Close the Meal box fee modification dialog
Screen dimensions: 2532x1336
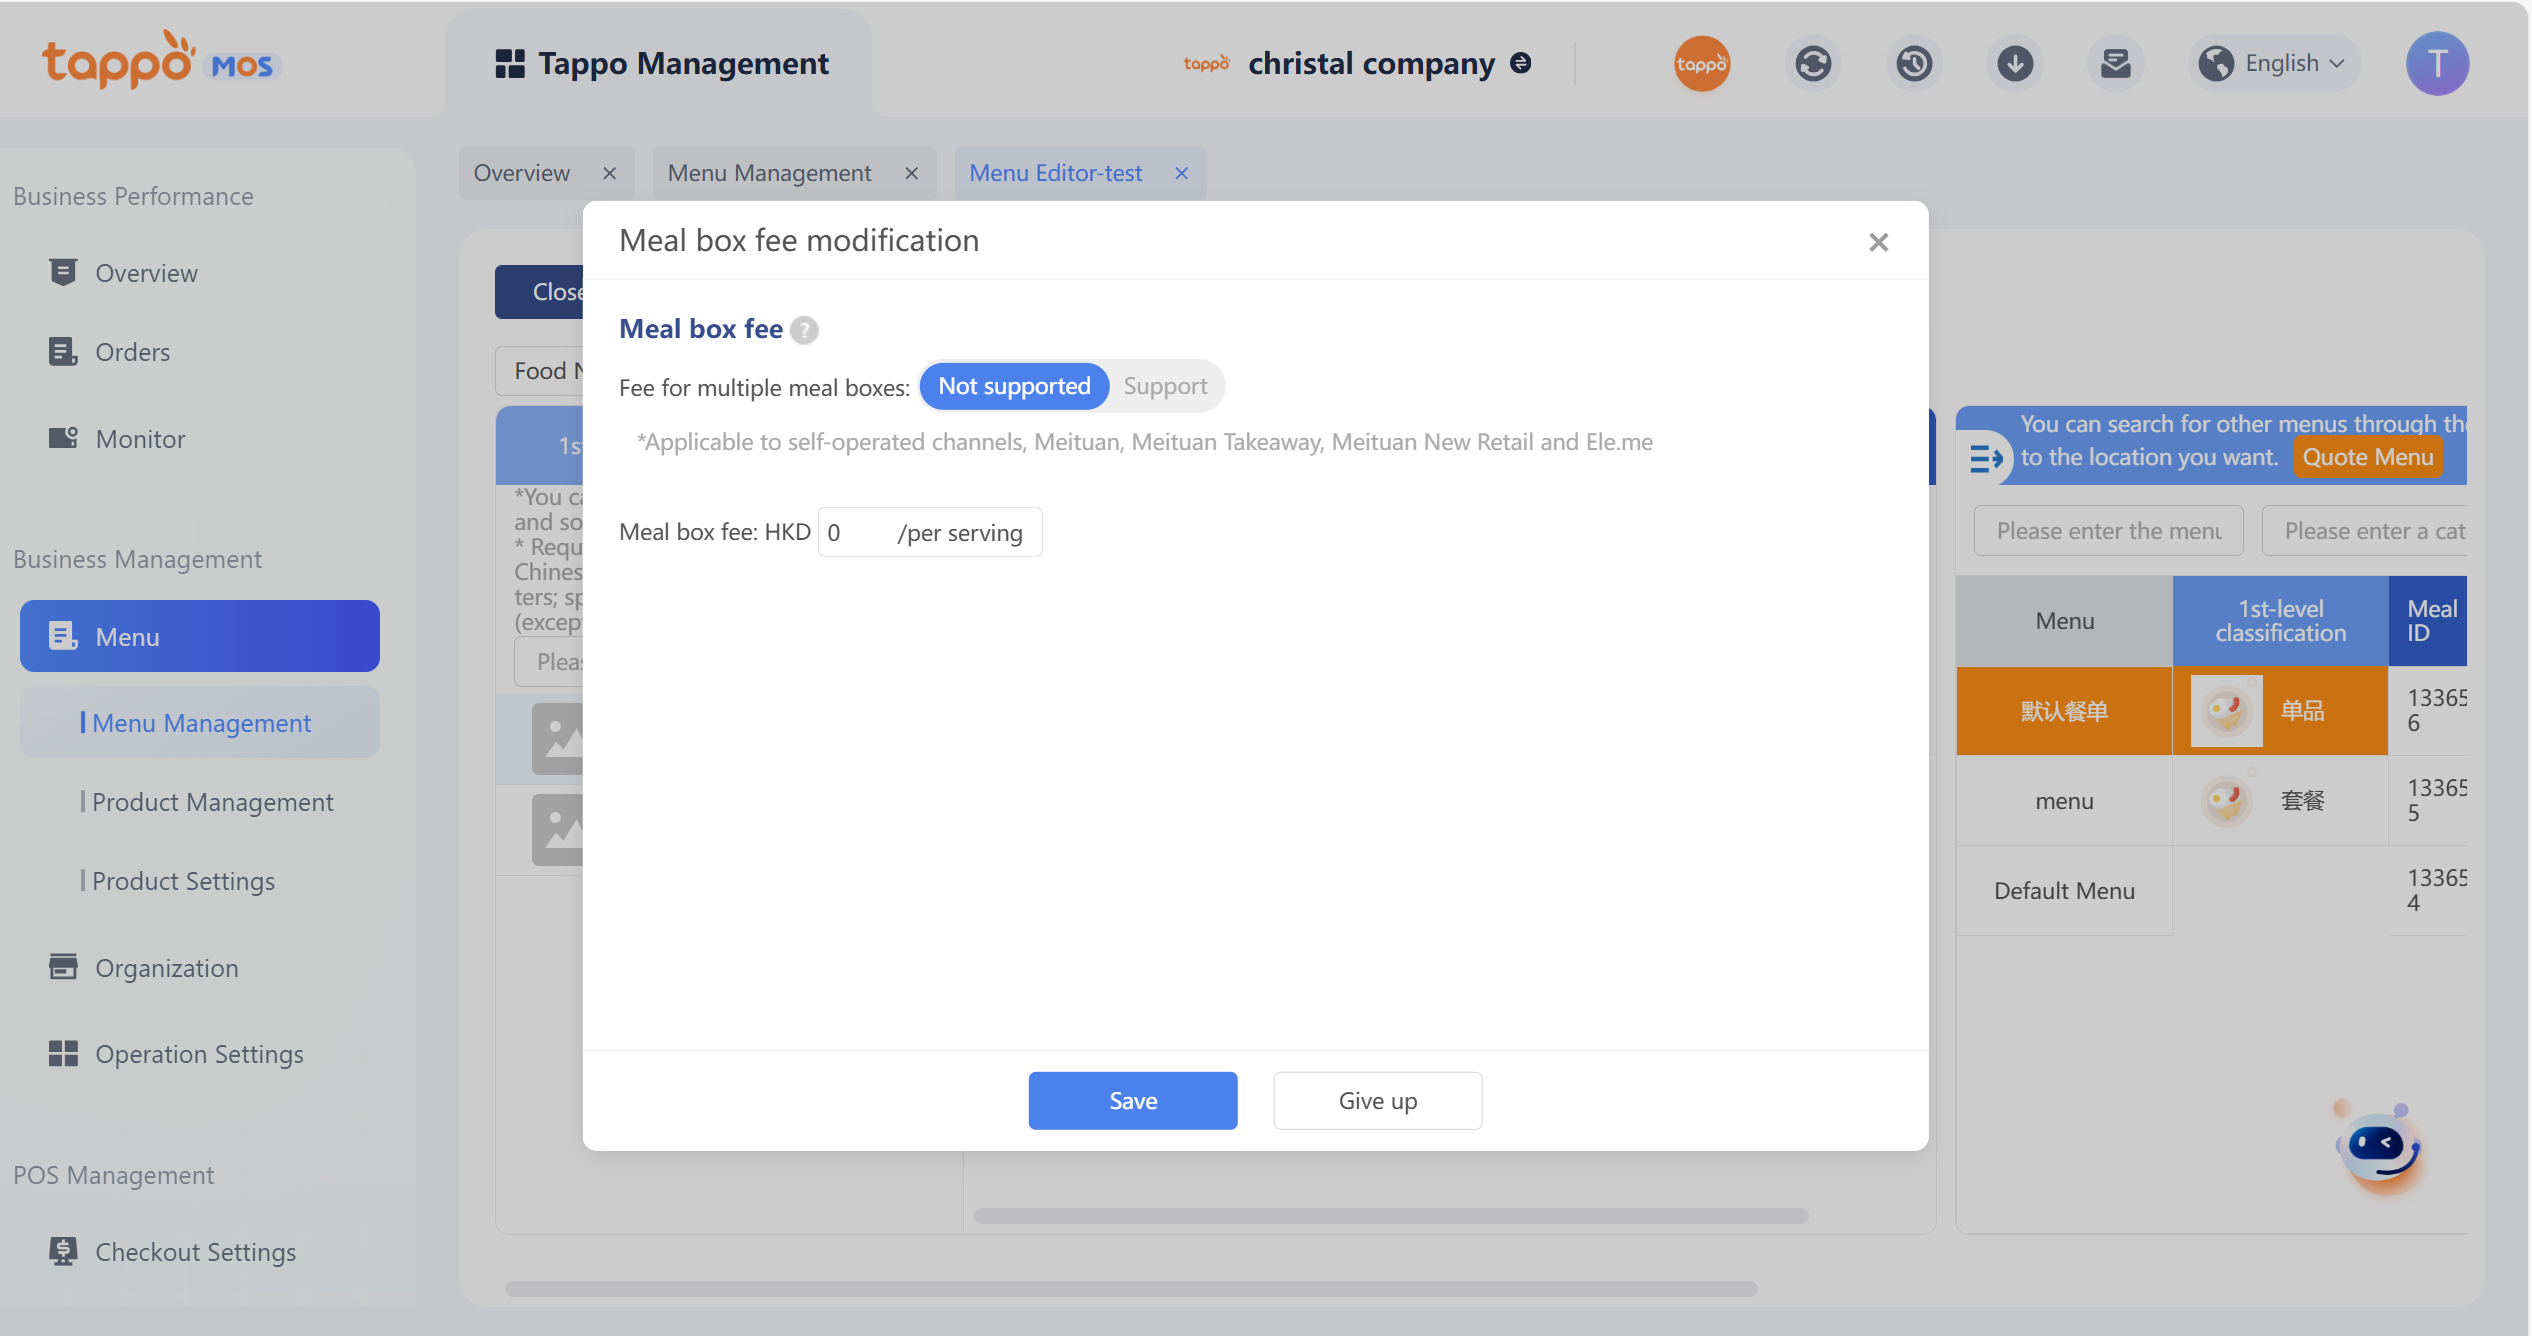click(x=1878, y=243)
